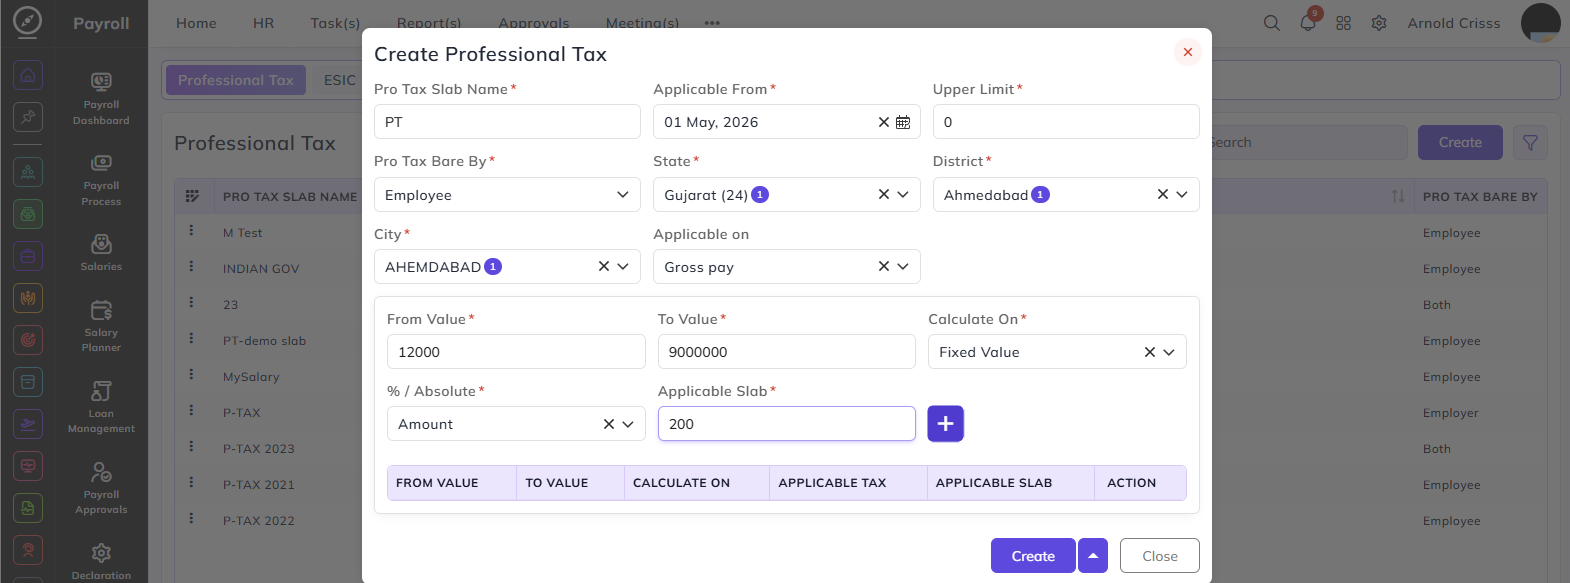Image resolution: width=1570 pixels, height=583 pixels.
Task: Open the apps grid icon
Action: (x=1343, y=23)
